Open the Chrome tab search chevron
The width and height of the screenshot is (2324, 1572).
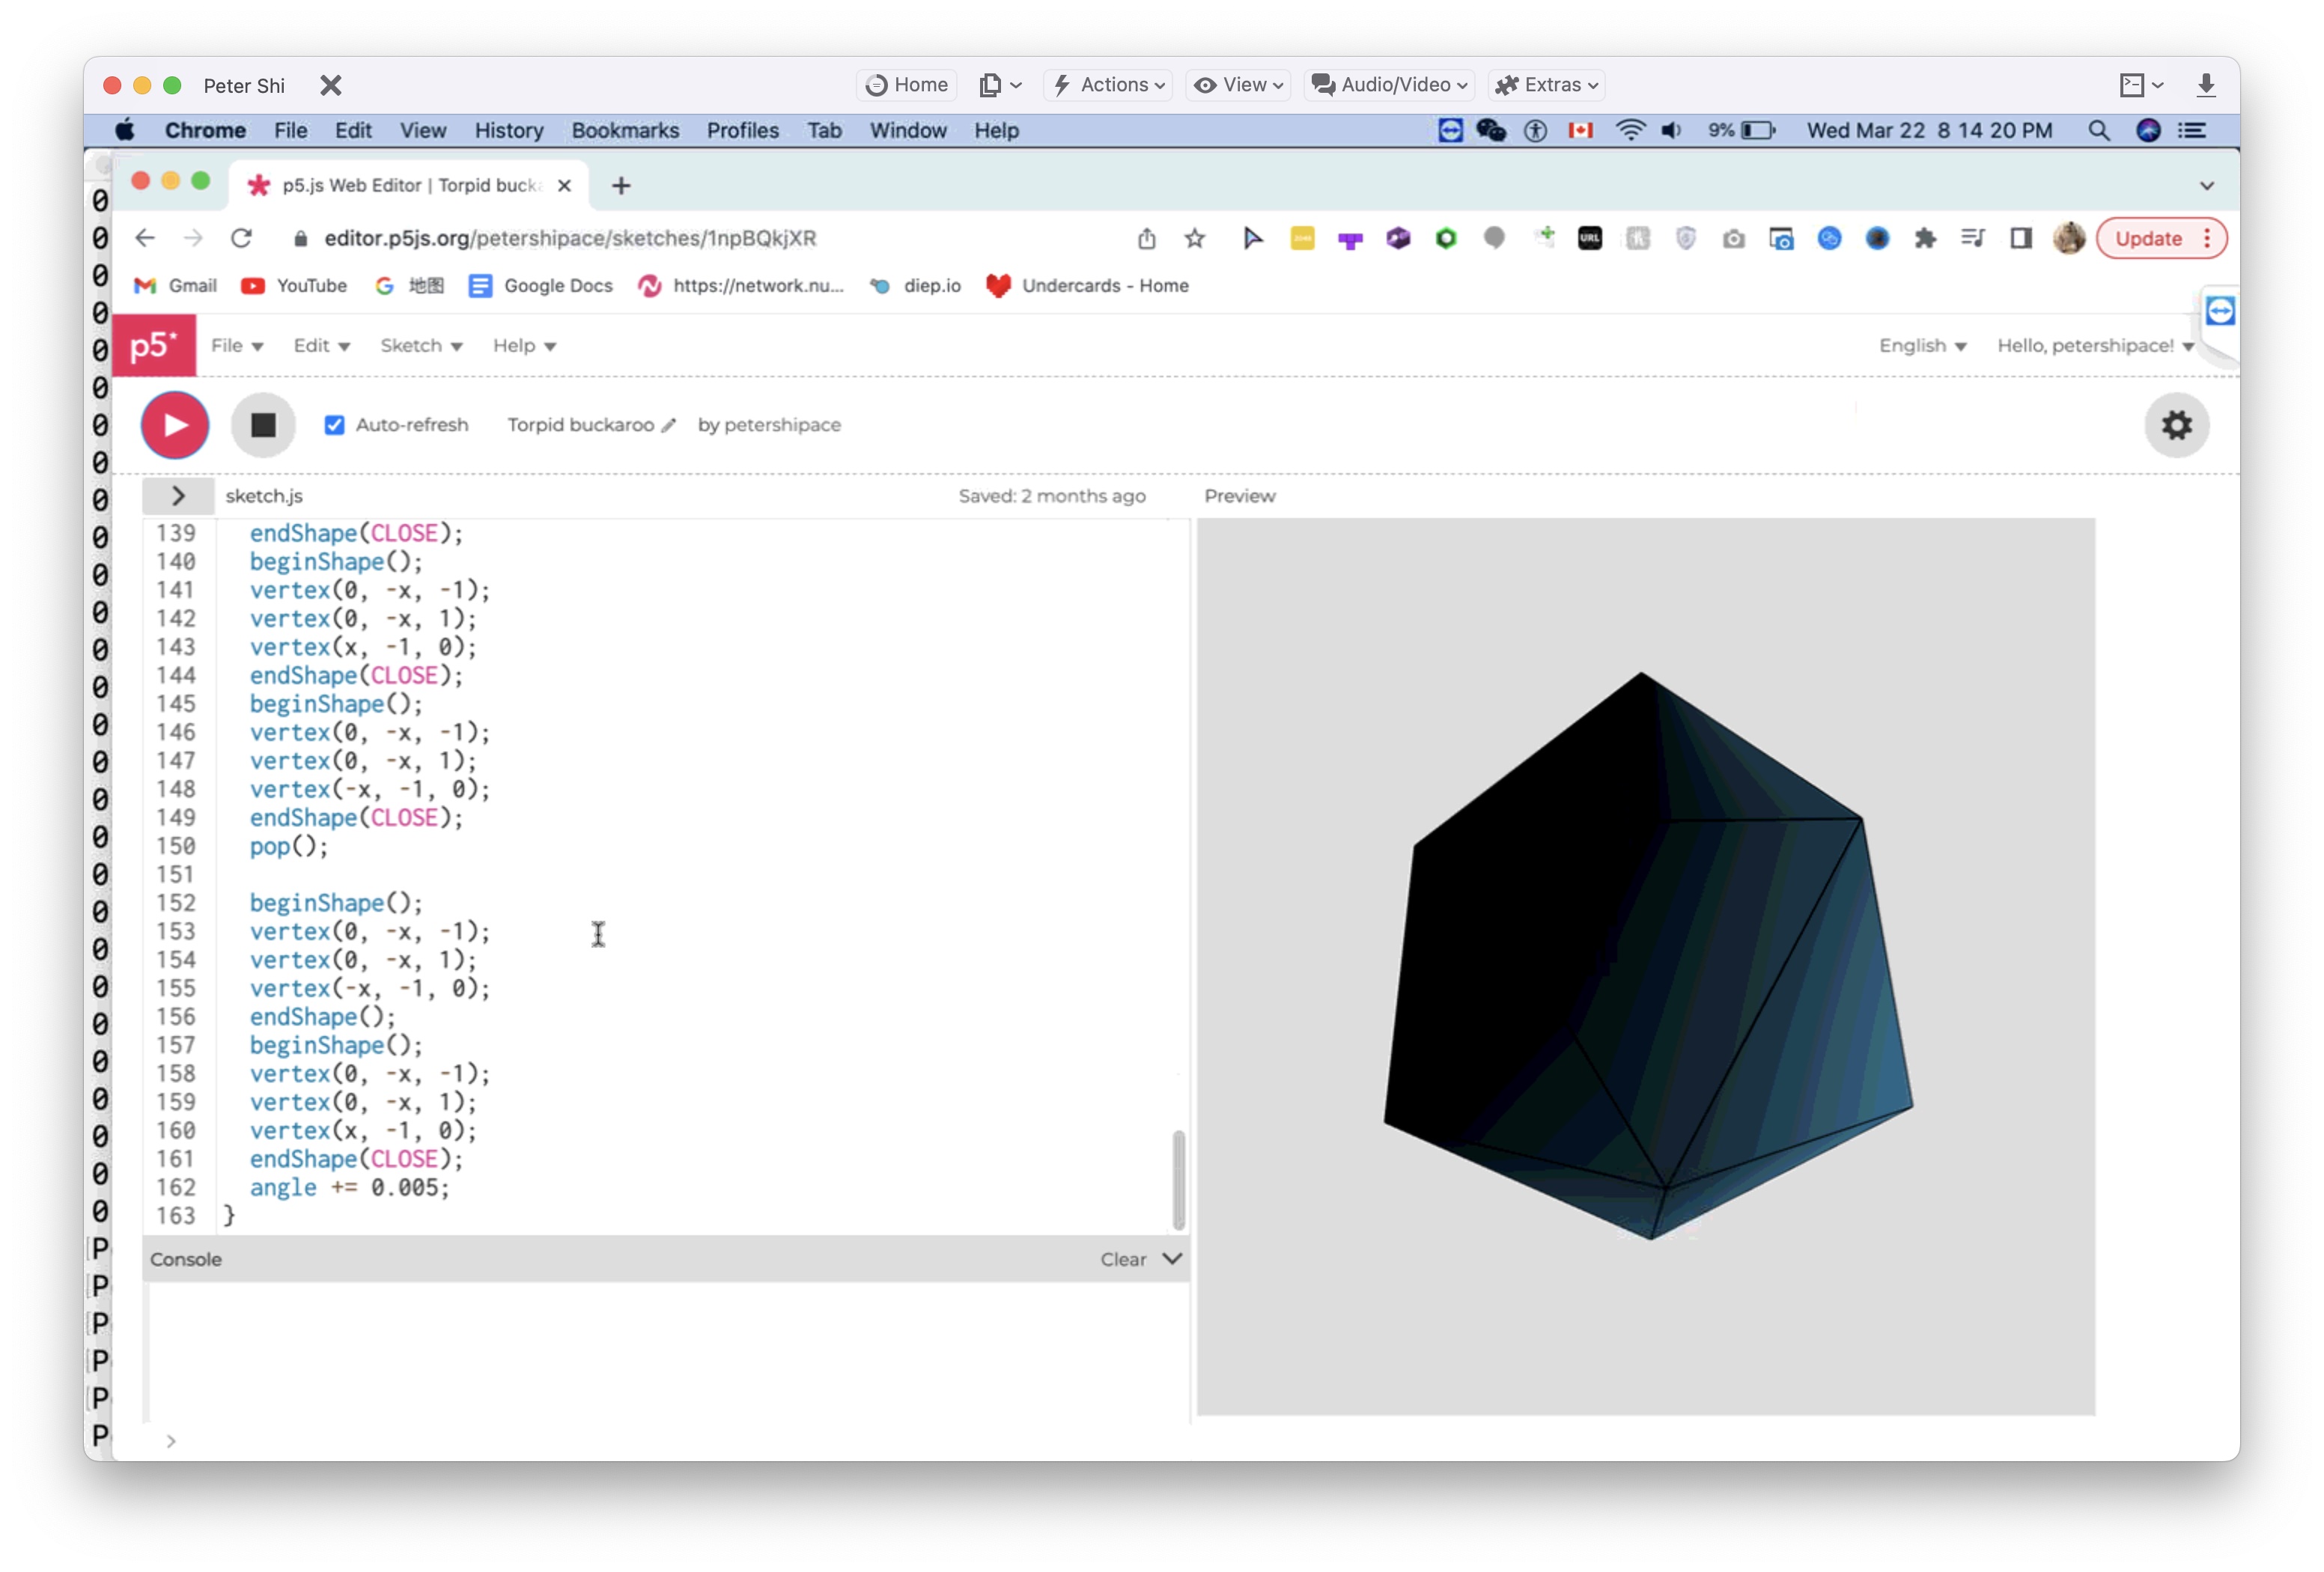click(2206, 186)
